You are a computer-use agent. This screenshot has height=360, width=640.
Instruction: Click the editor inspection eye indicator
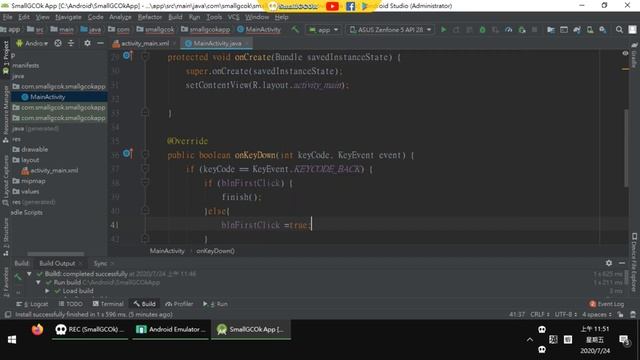click(625, 53)
